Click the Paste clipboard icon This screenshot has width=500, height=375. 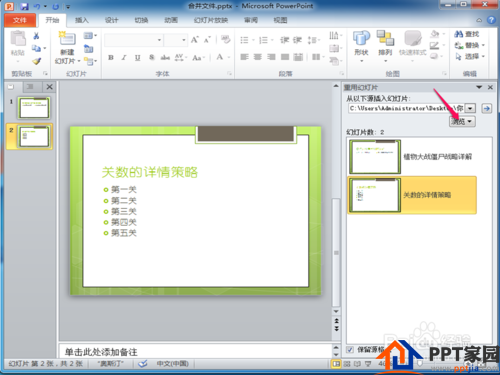(x=18, y=39)
